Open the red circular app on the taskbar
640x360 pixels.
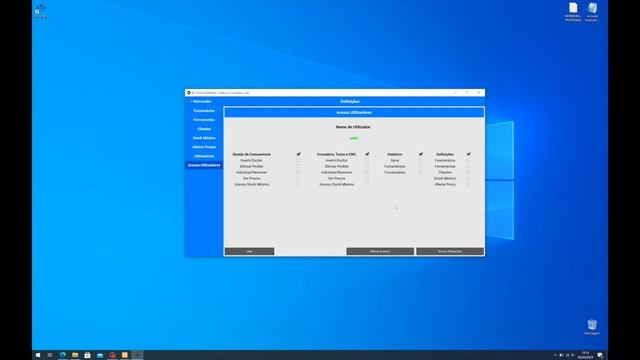click(112, 355)
